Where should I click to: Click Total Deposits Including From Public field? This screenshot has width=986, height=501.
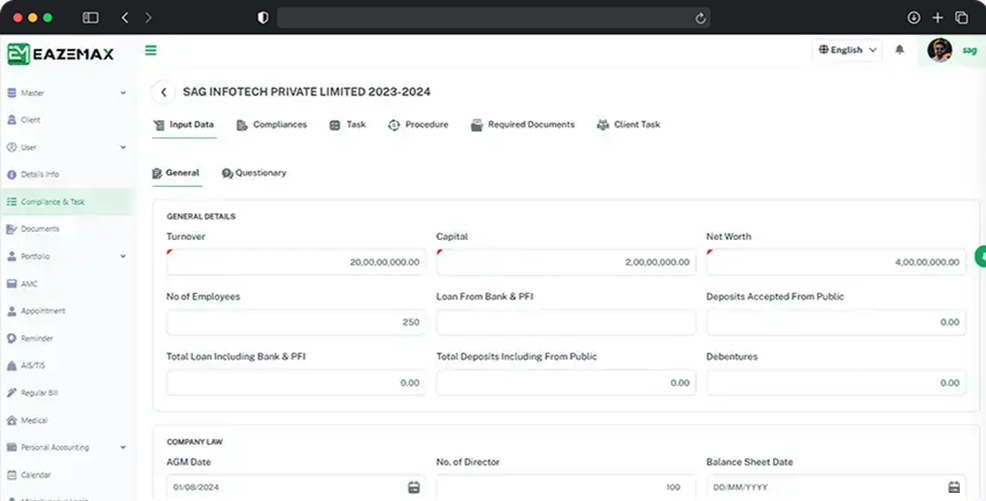click(566, 383)
